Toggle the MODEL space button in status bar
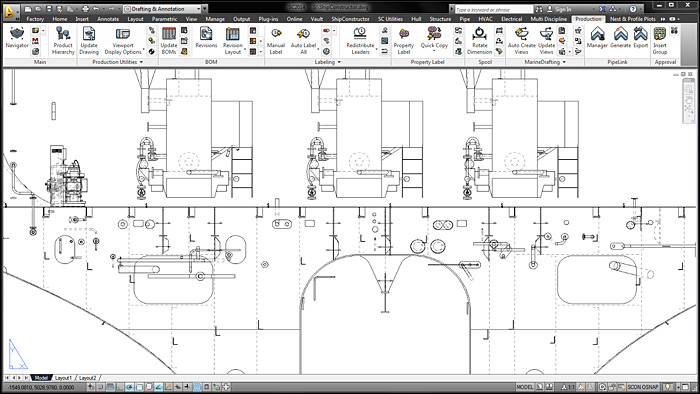Image resolution: width=700 pixels, height=394 pixels. [525, 387]
